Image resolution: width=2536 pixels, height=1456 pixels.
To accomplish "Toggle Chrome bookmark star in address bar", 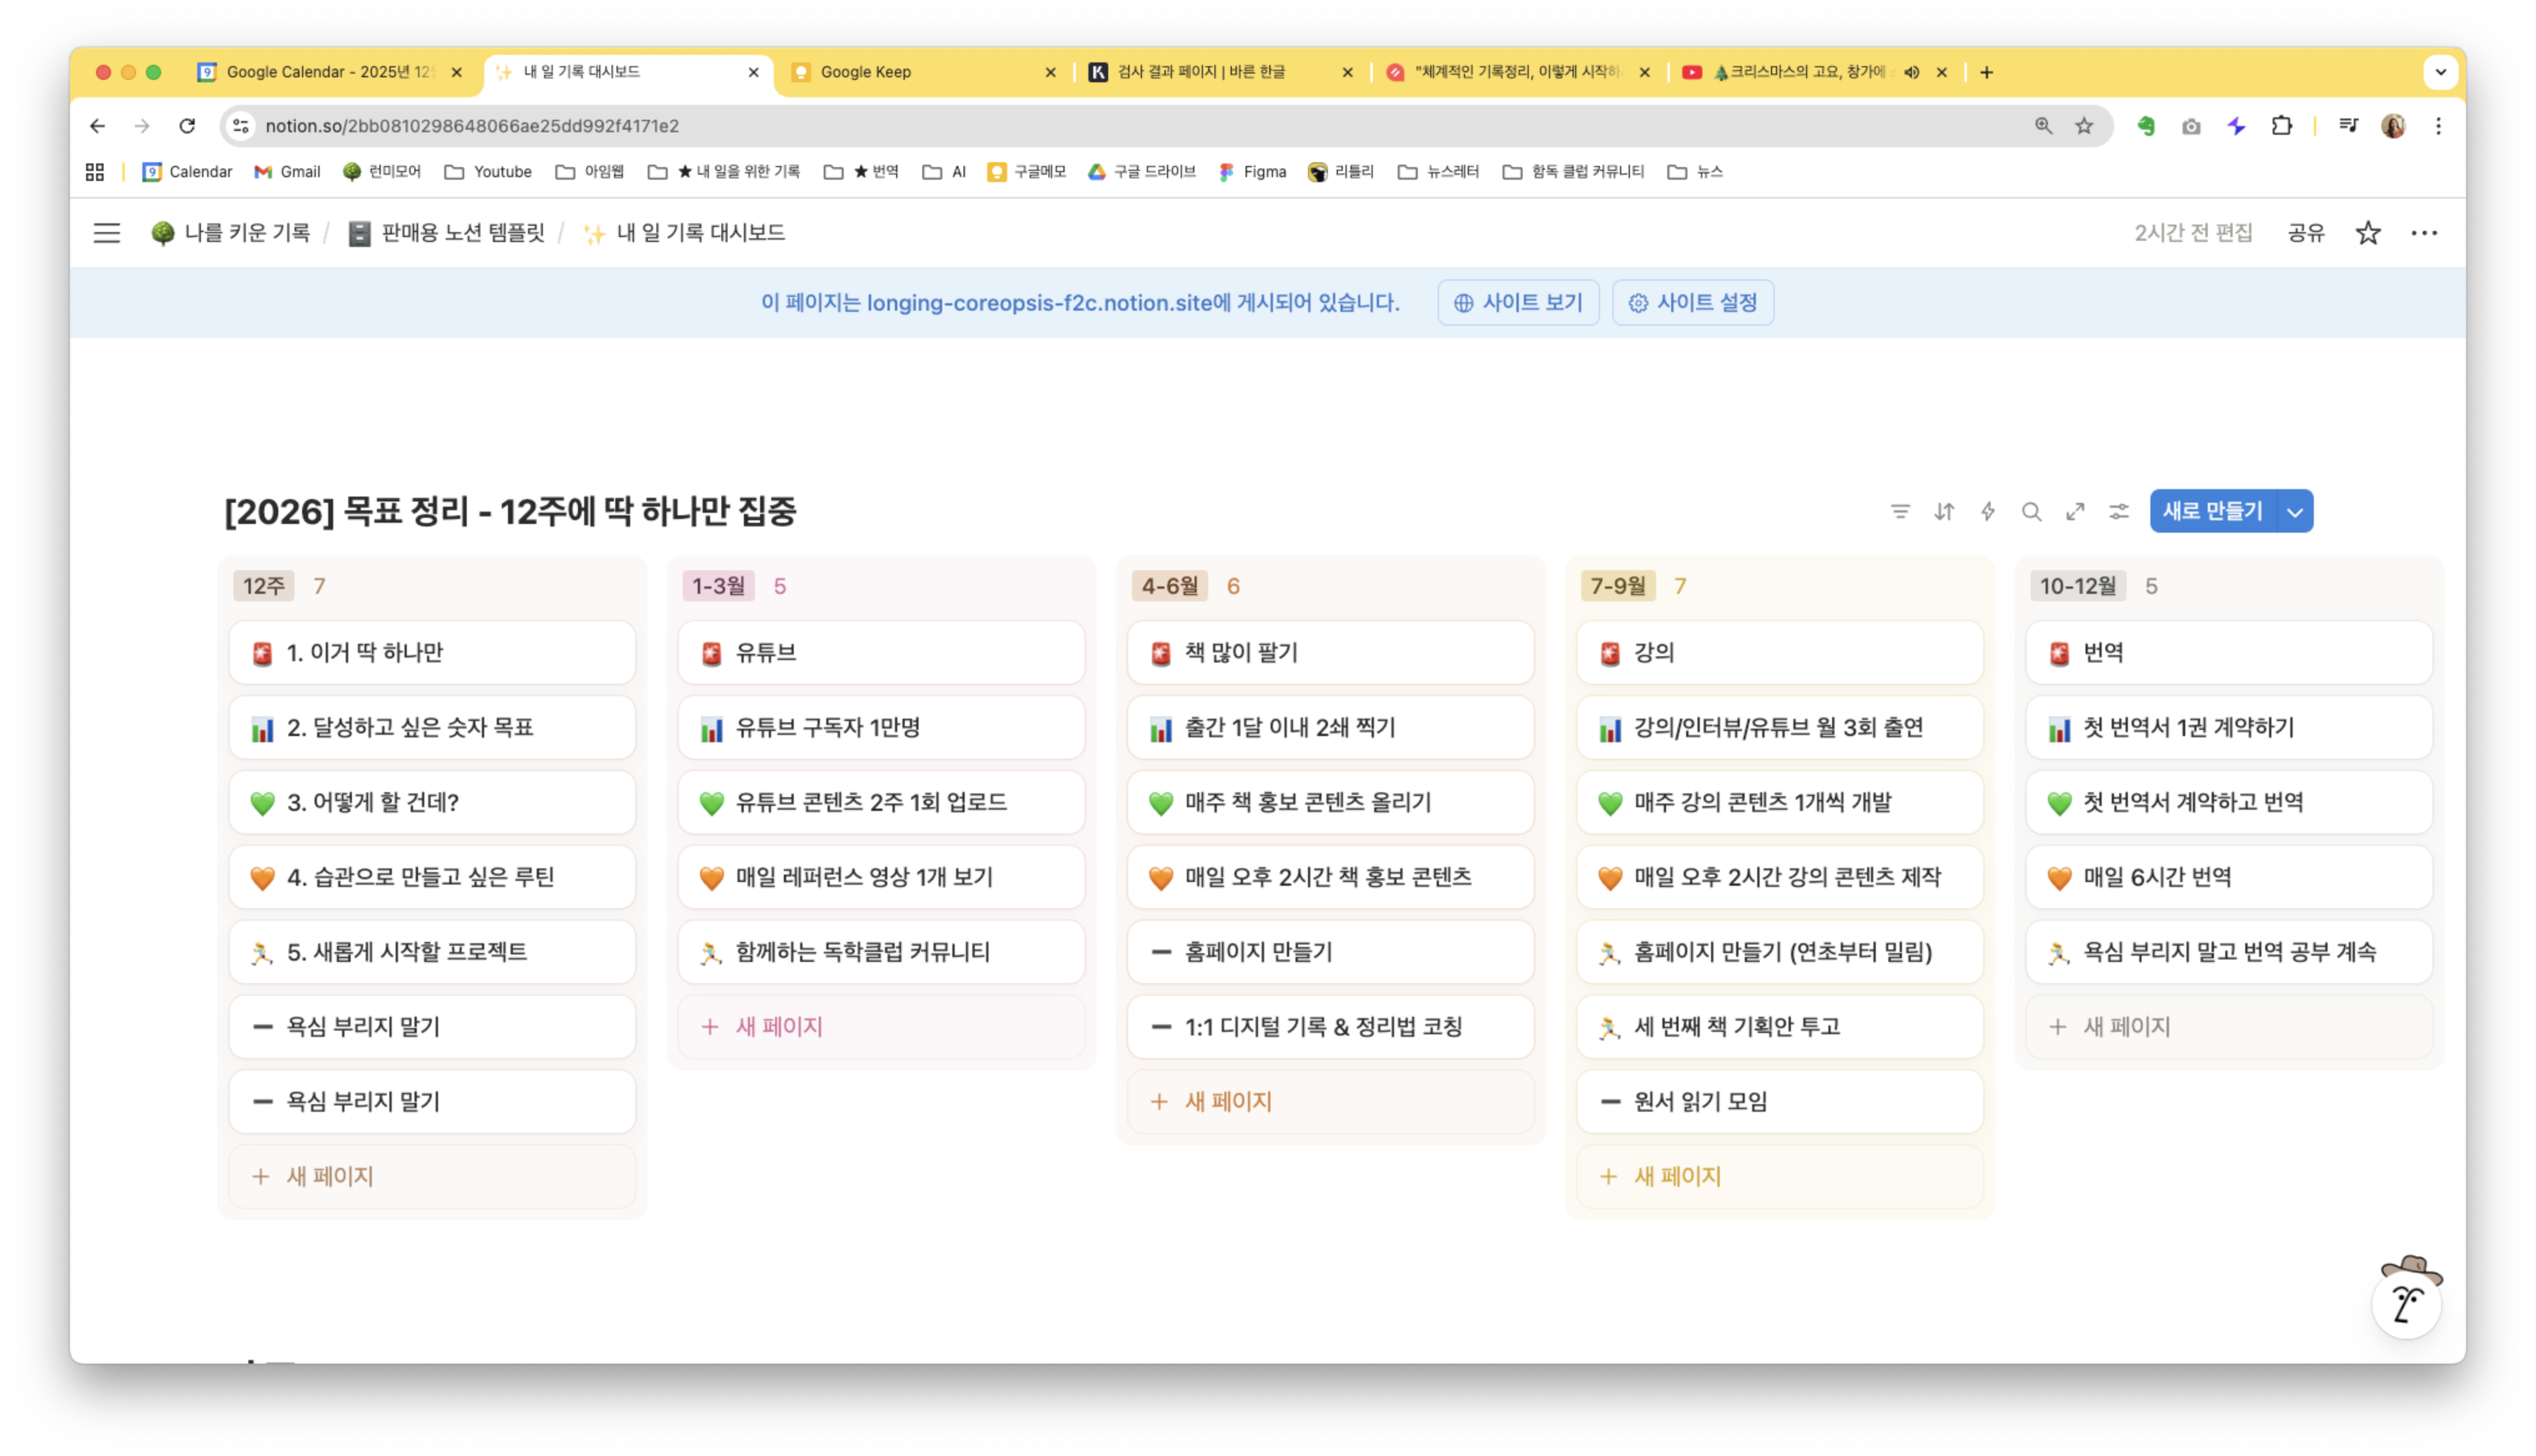I will (x=2084, y=126).
